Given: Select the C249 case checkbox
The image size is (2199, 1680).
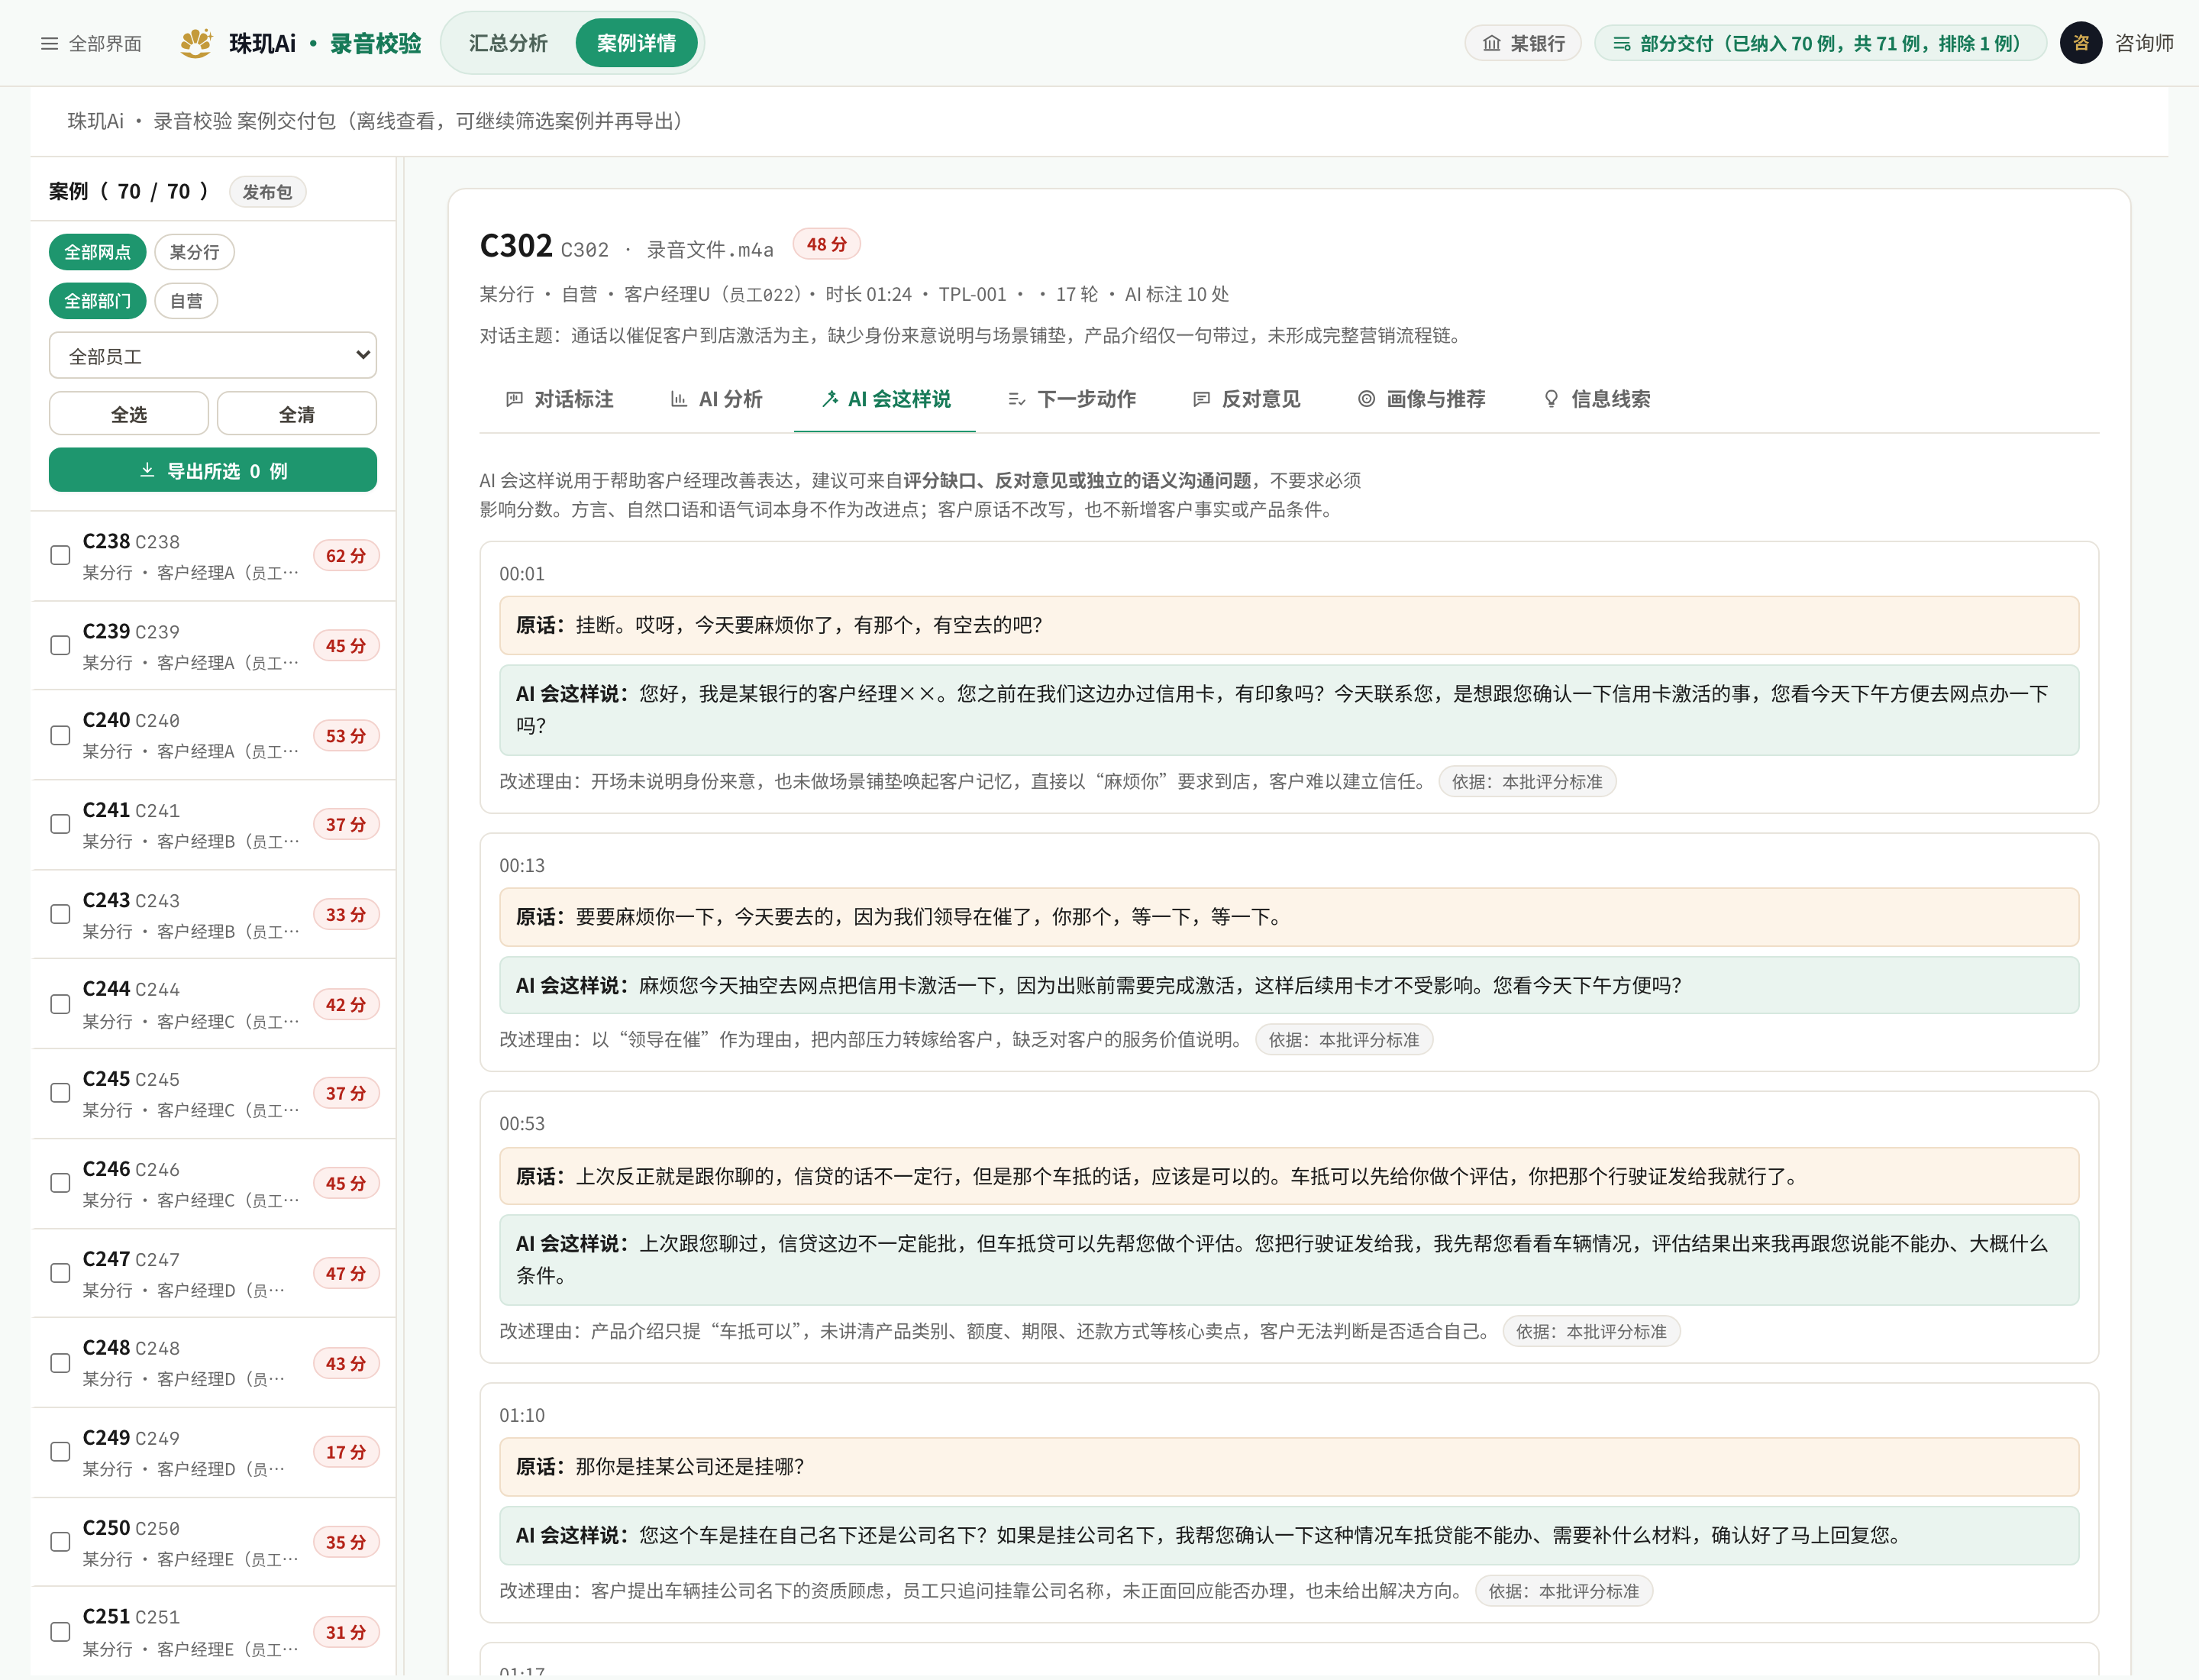Looking at the screenshot, I should 61,1451.
